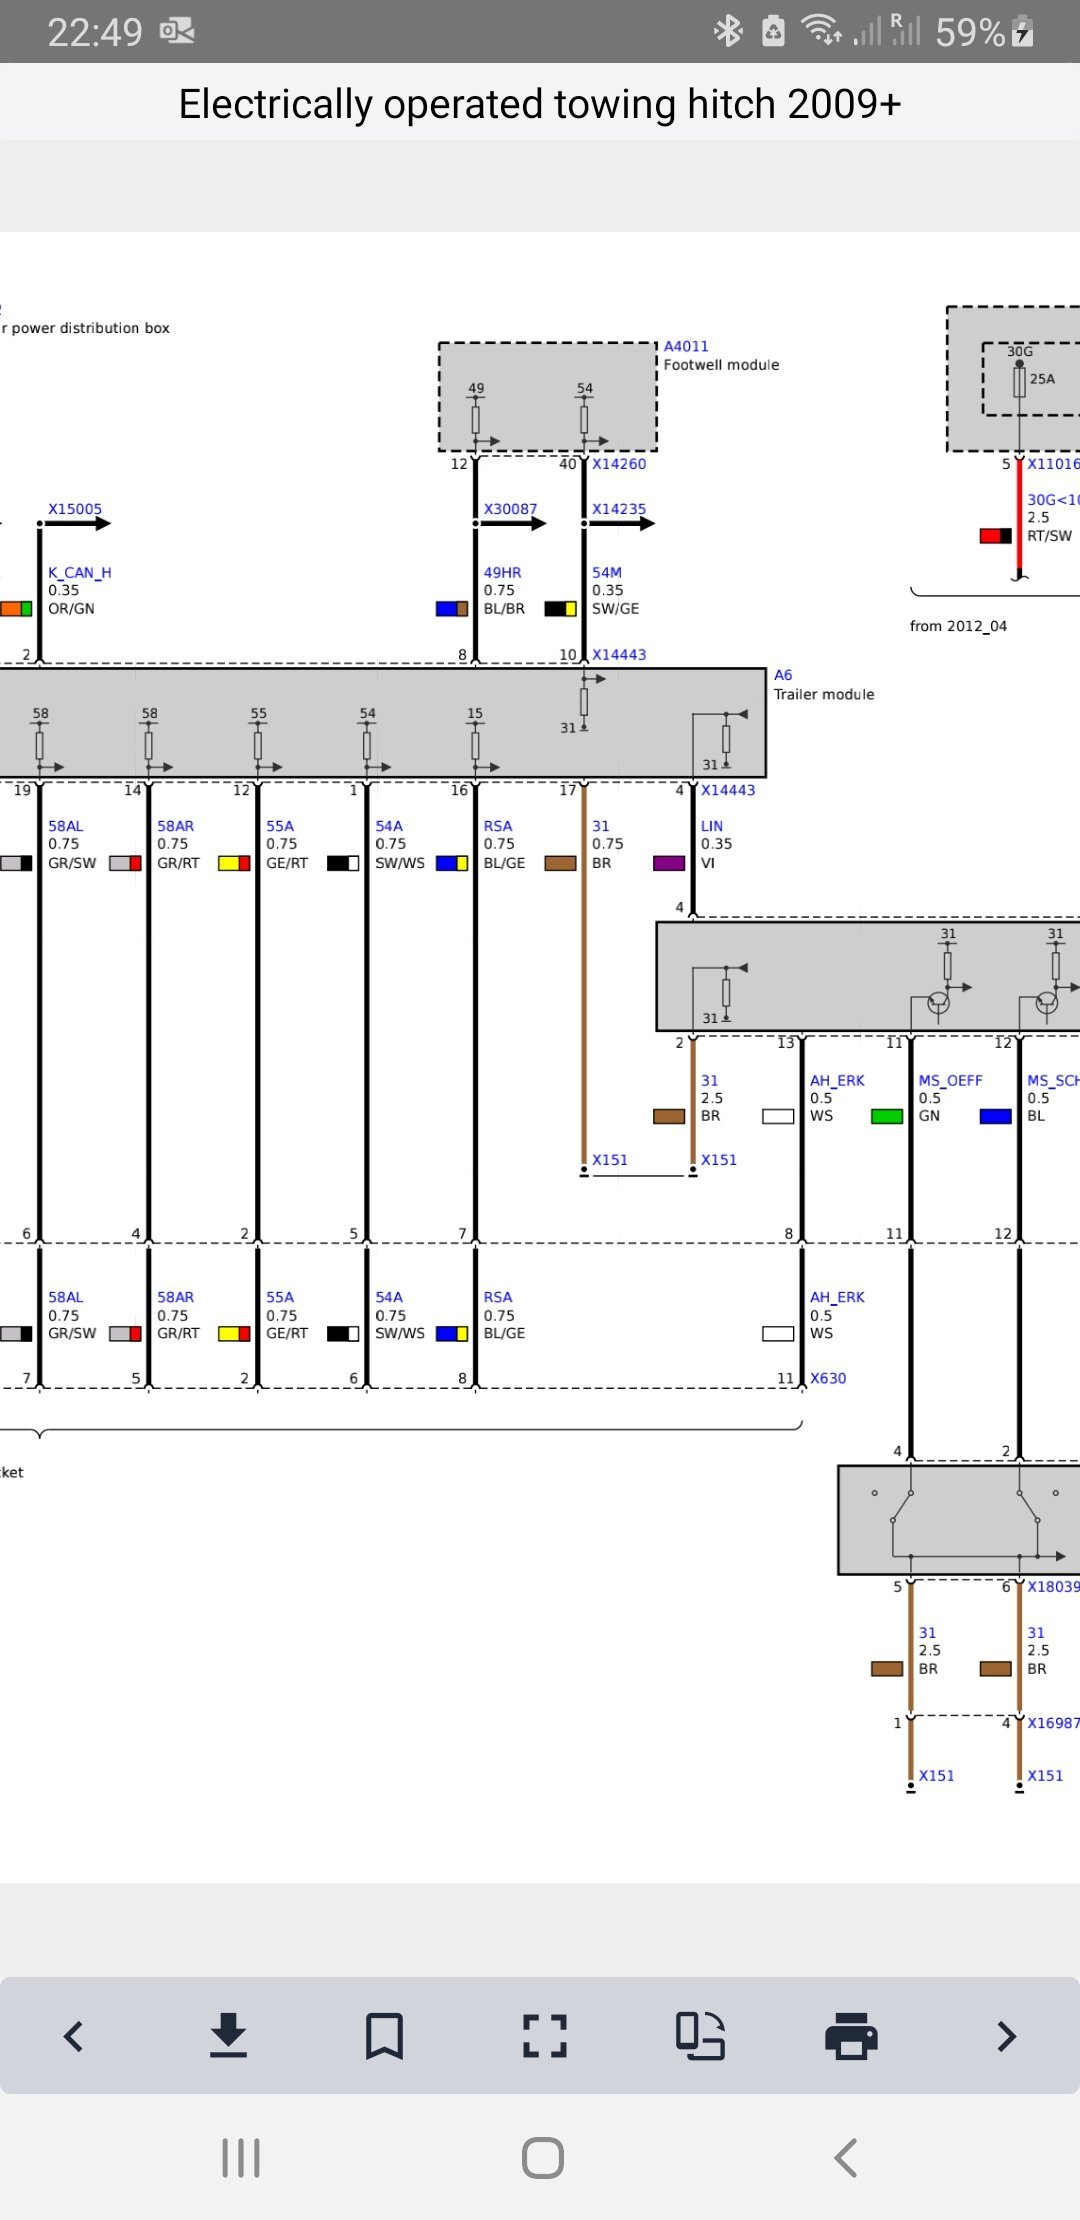The height and width of the screenshot is (2220, 1080).
Task: Open connector X16987 link
Action: [1053, 1723]
